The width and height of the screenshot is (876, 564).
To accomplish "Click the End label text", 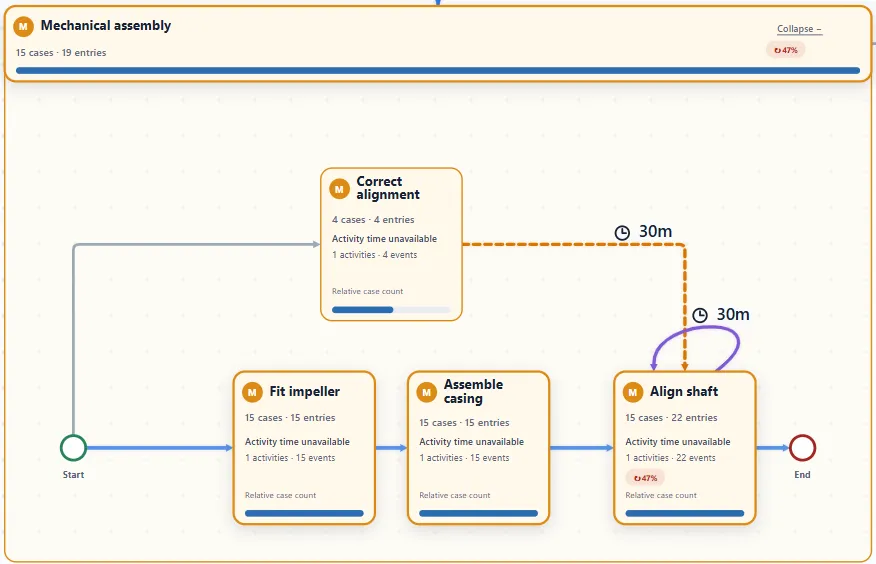I will point(802,475).
